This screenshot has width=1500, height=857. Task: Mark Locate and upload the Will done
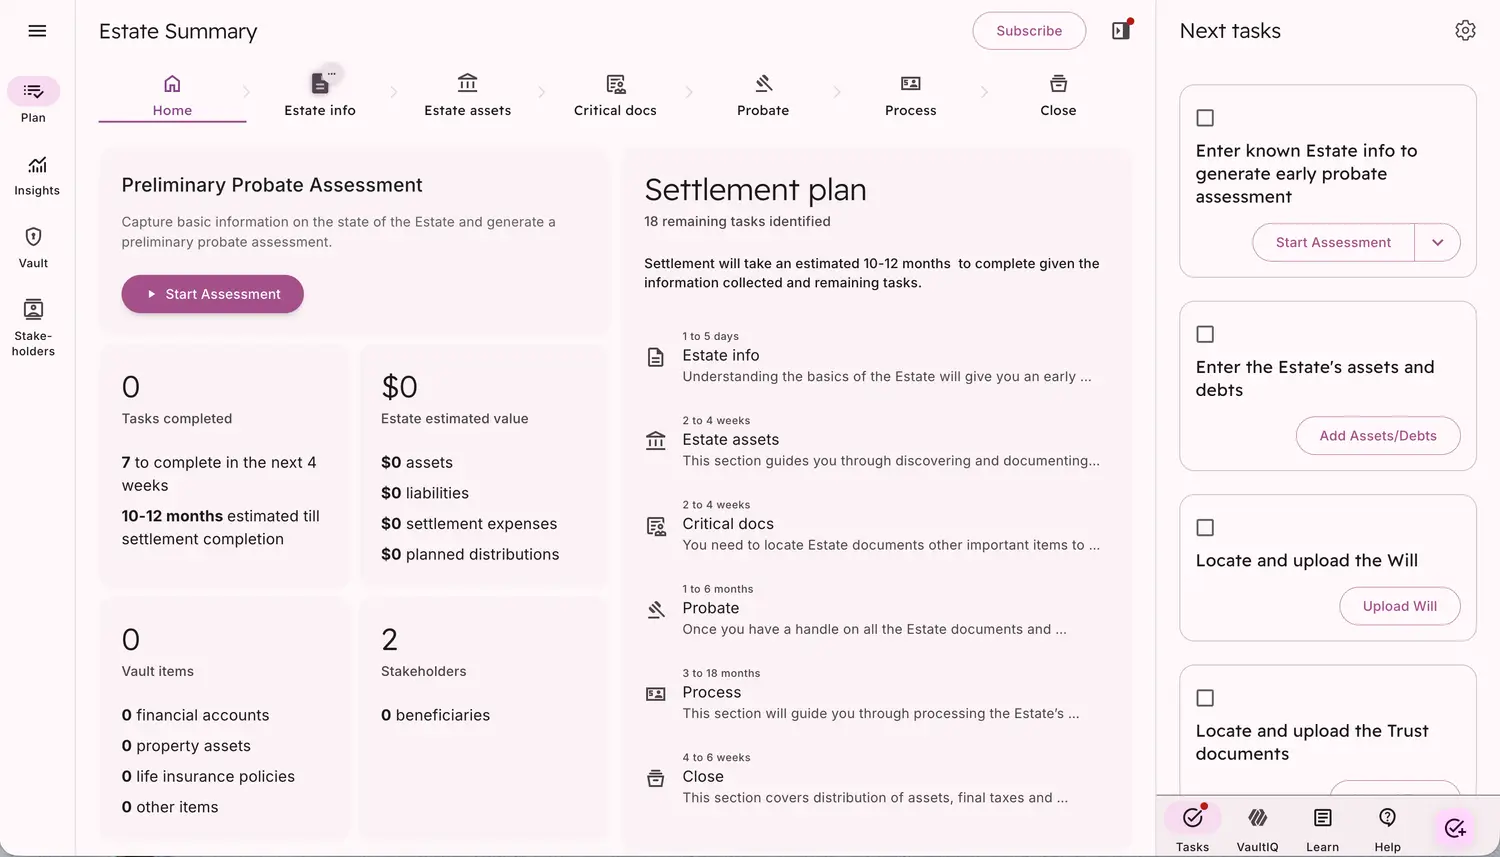click(x=1205, y=527)
